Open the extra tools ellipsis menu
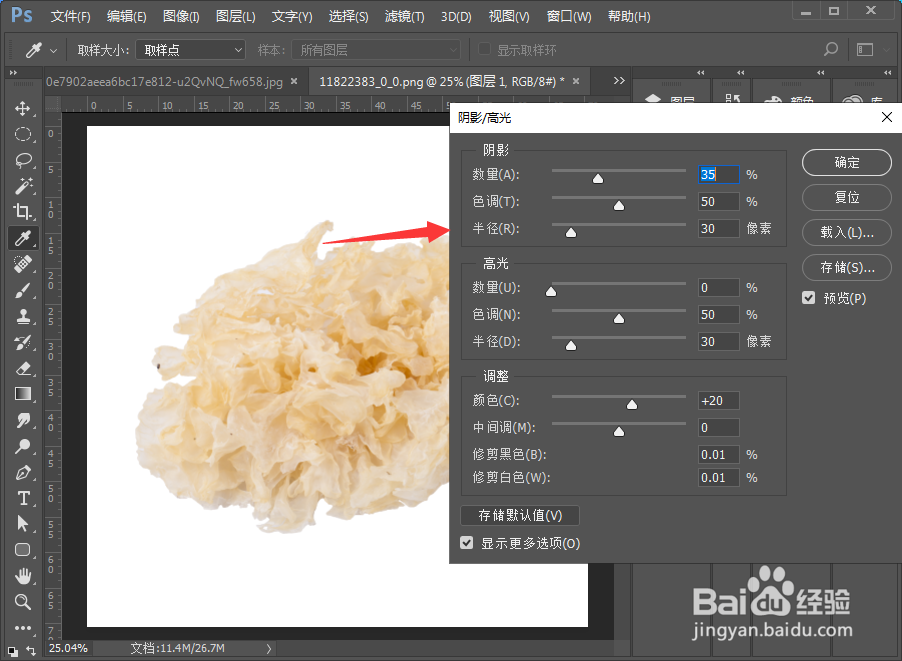 pos(23,628)
